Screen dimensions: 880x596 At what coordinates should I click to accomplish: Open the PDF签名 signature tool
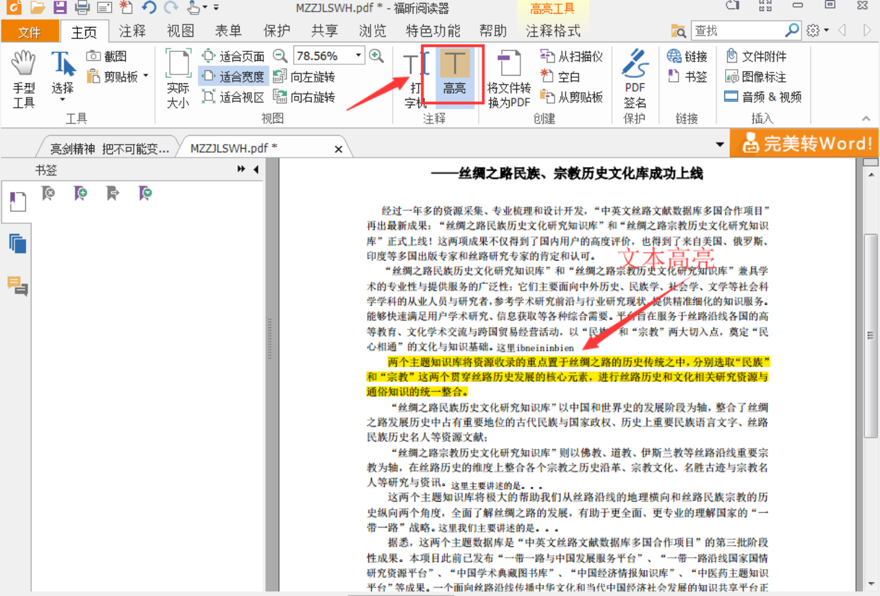point(636,72)
